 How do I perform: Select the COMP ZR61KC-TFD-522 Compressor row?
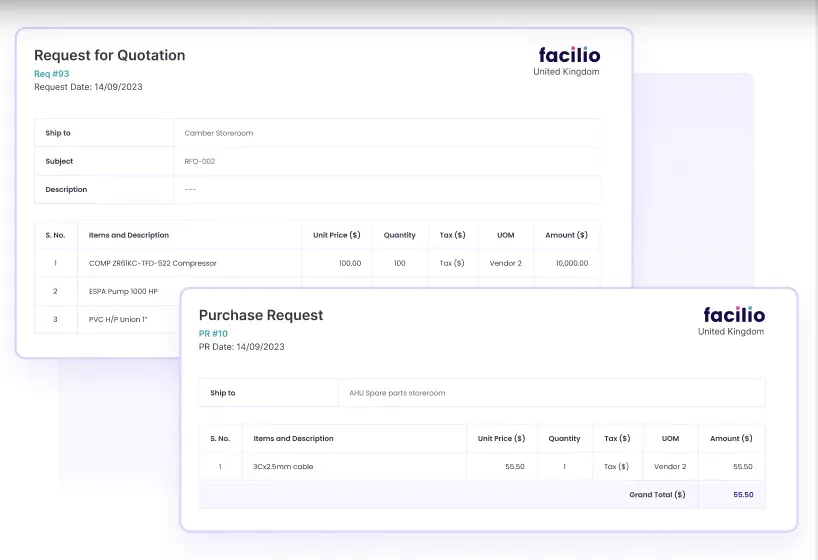pyautogui.click(x=152, y=263)
